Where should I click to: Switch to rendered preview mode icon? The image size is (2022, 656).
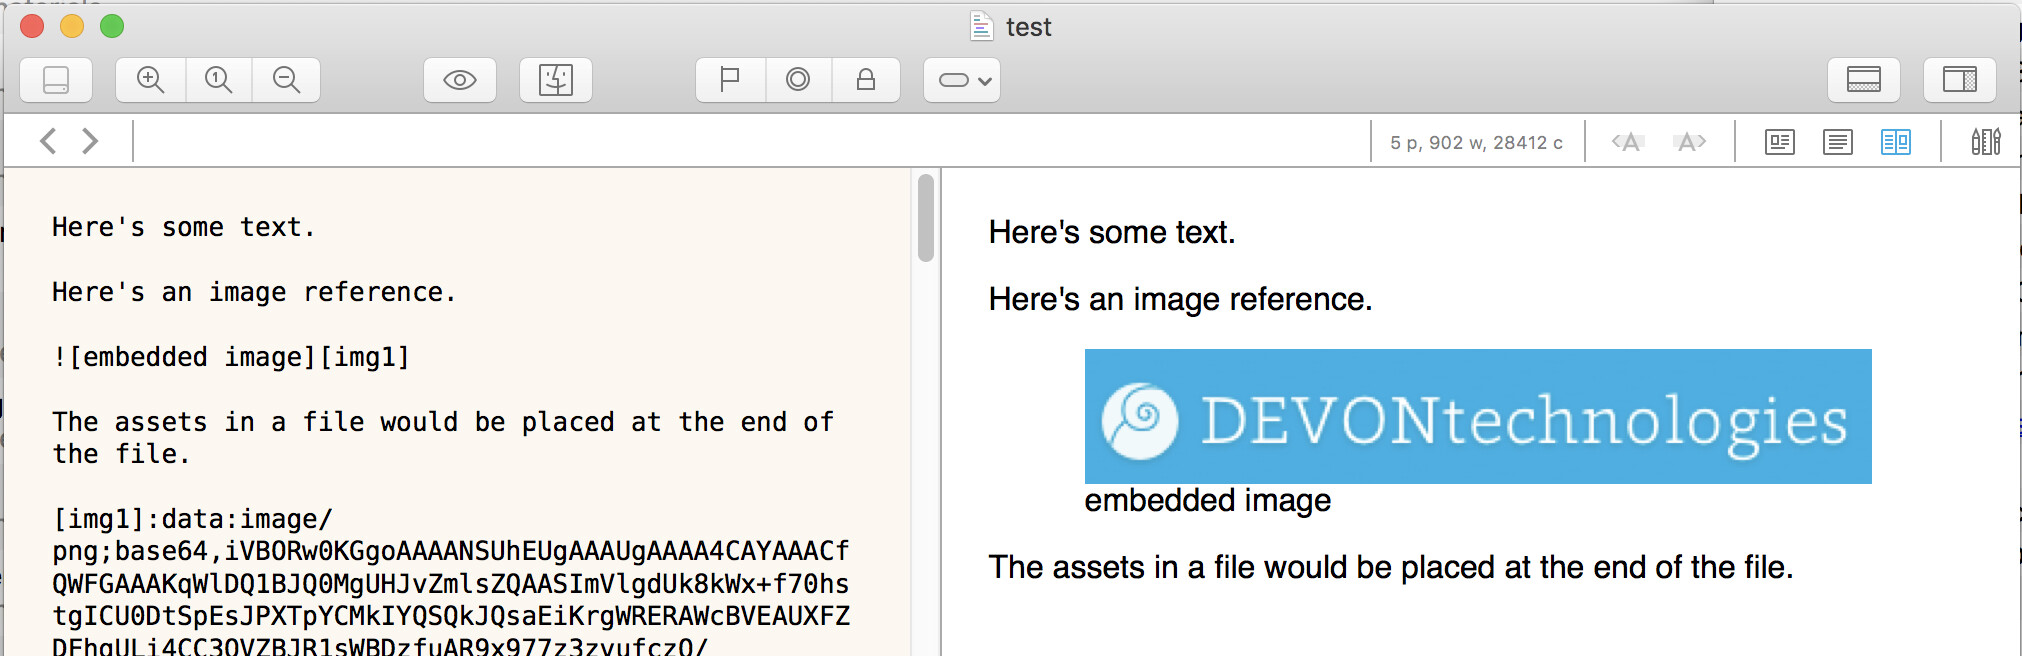pos(1780,142)
